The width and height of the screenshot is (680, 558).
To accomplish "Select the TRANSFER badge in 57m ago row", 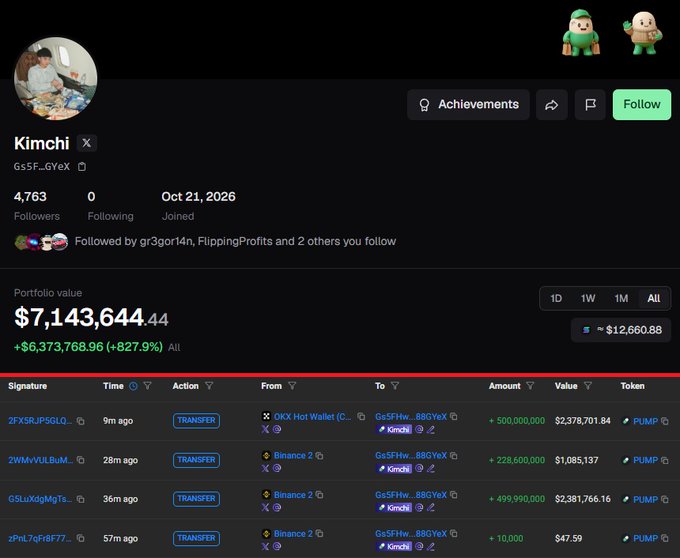I will click(x=196, y=538).
